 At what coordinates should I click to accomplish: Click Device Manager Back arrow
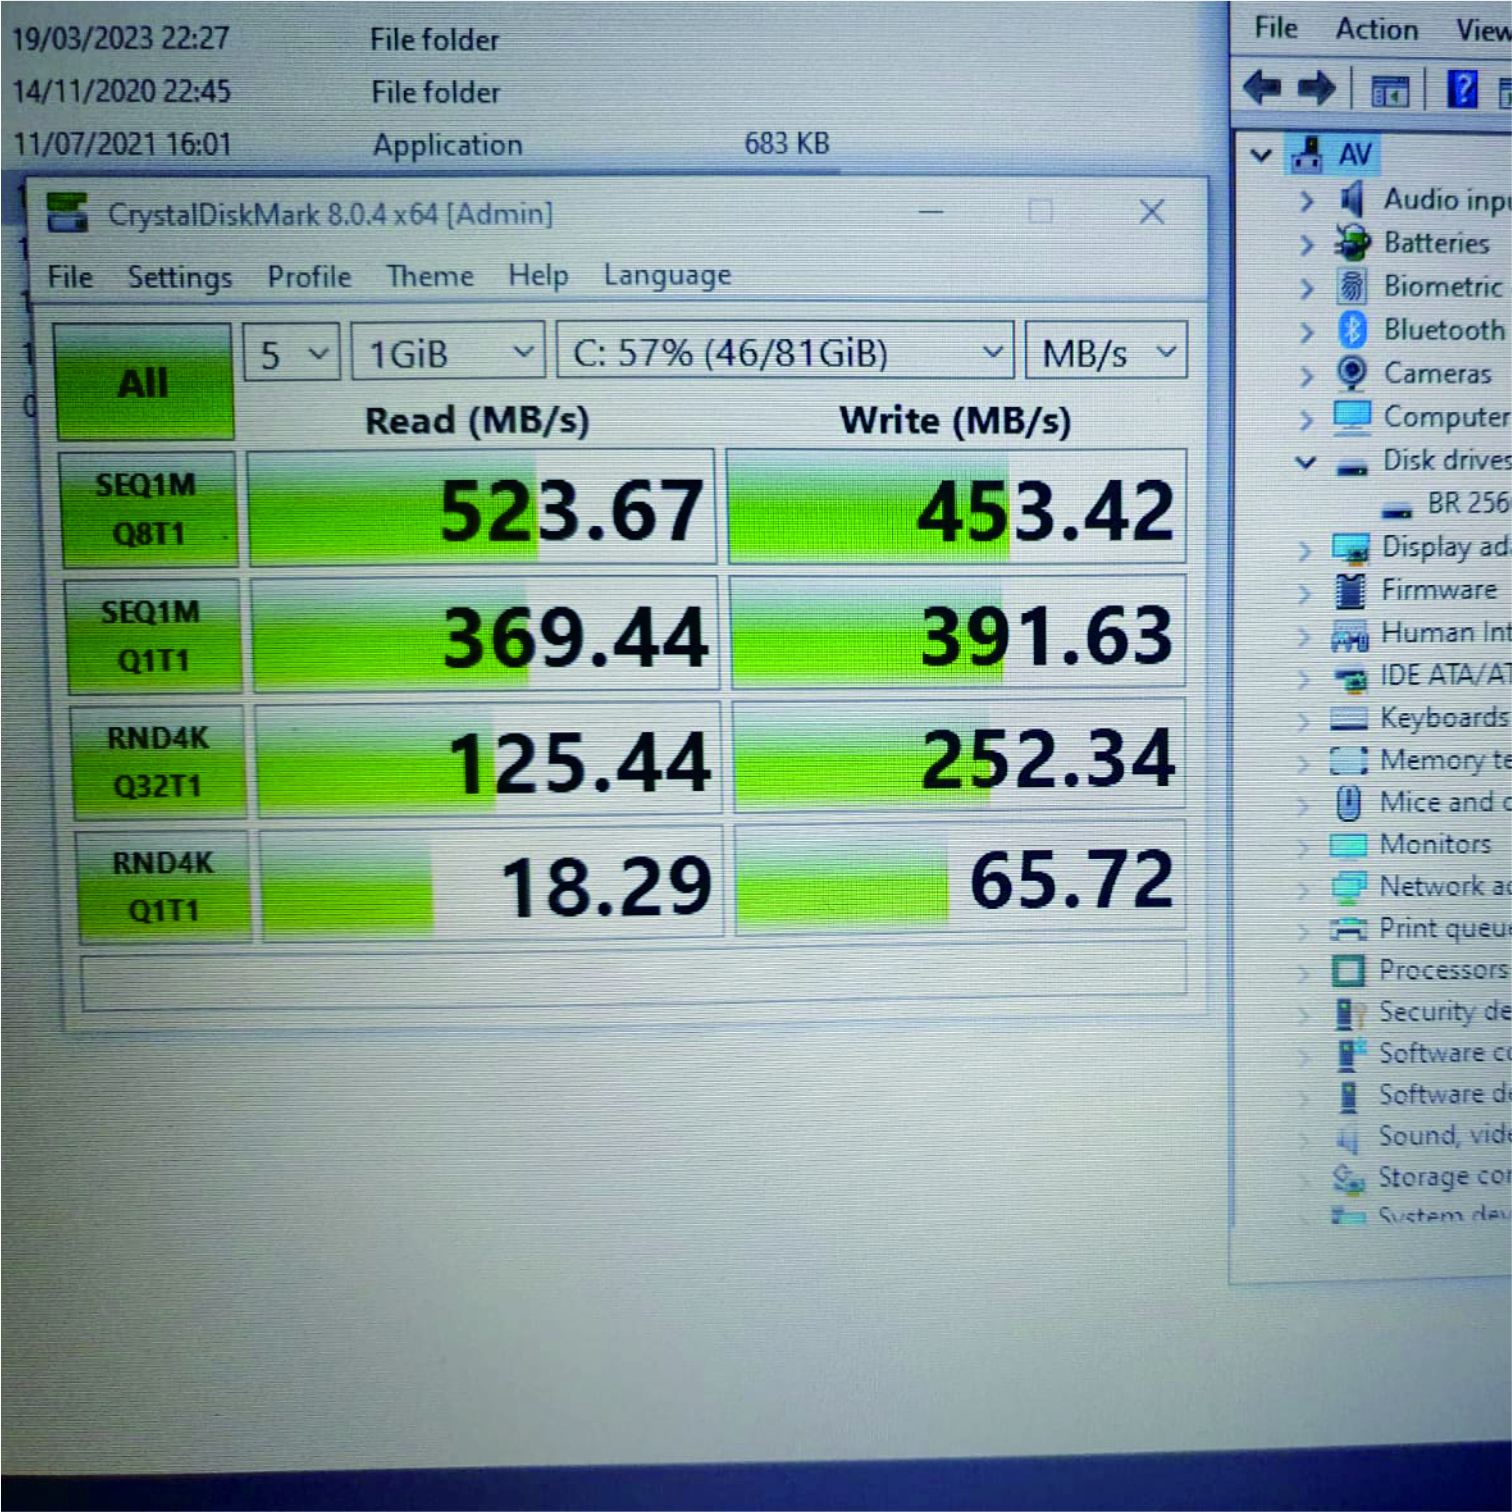click(1262, 88)
